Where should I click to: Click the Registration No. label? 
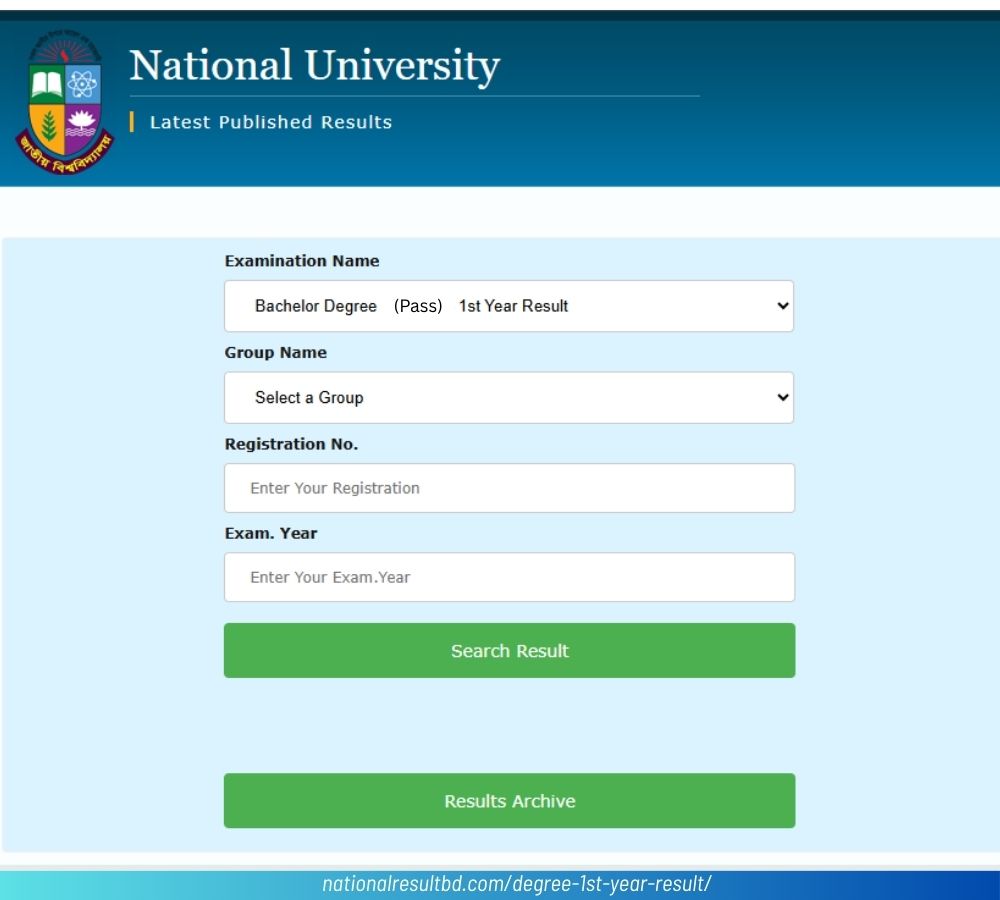[x=291, y=445]
